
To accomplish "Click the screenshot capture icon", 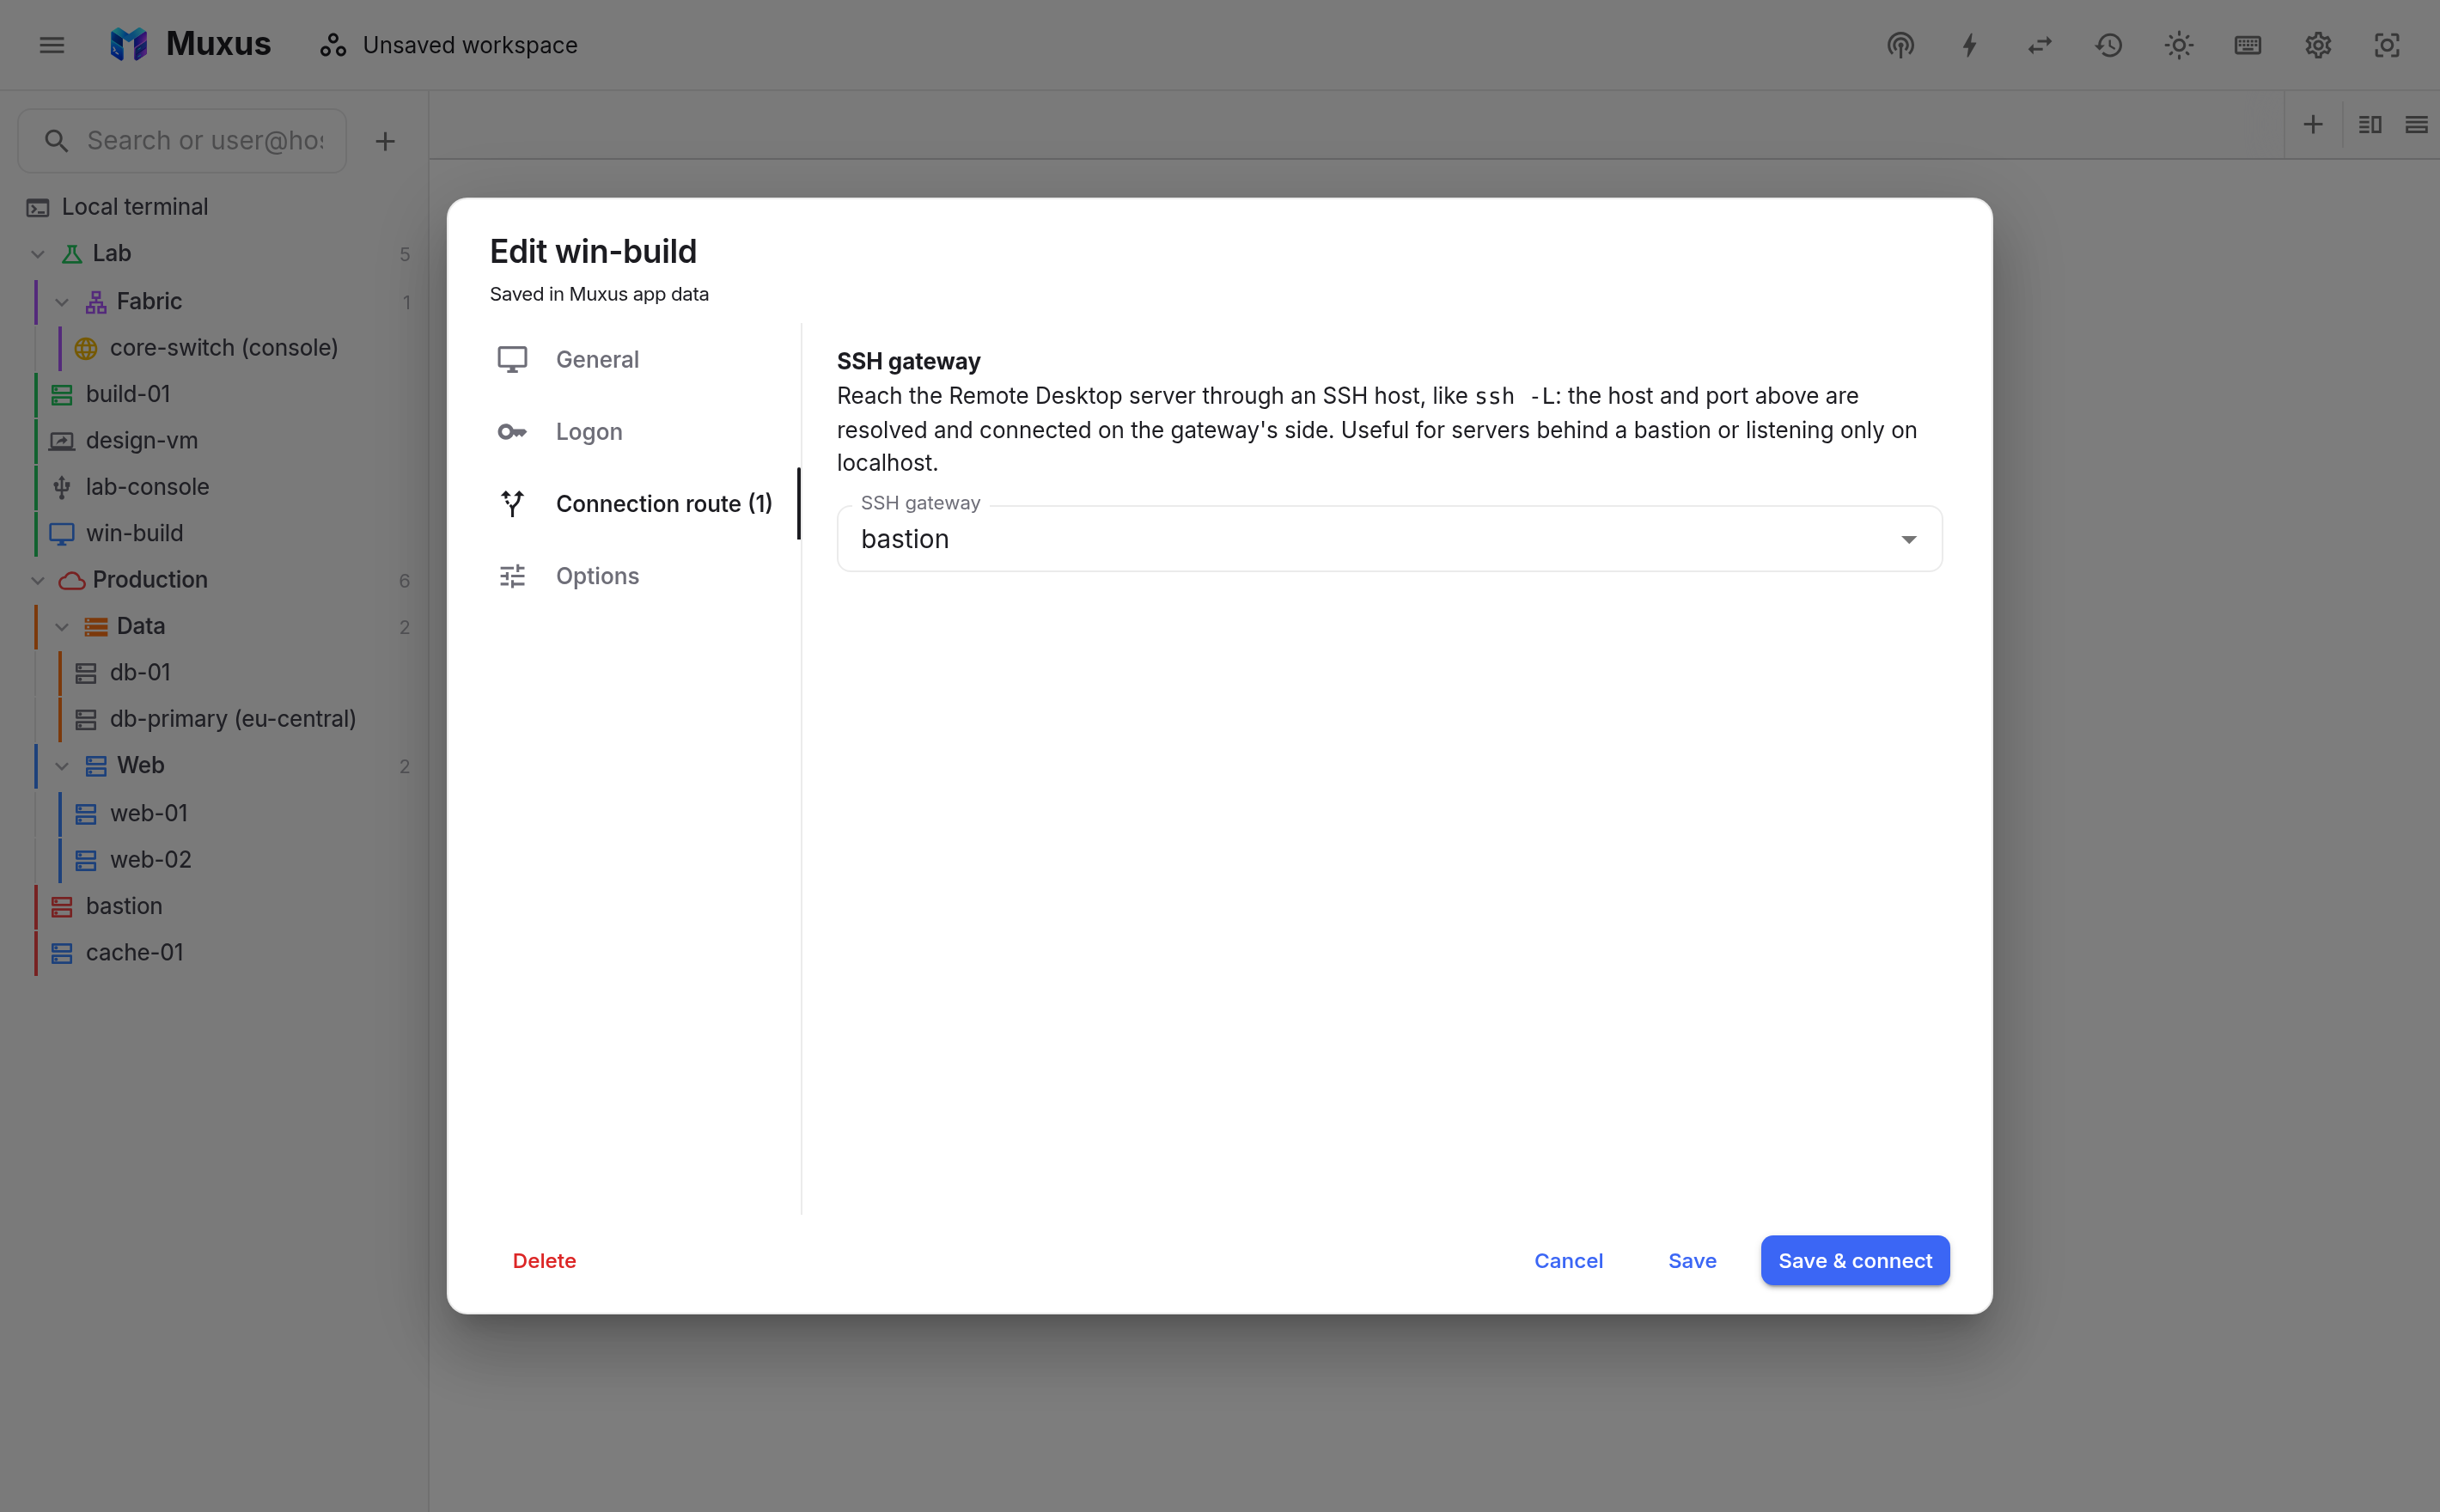I will [x=2387, y=45].
